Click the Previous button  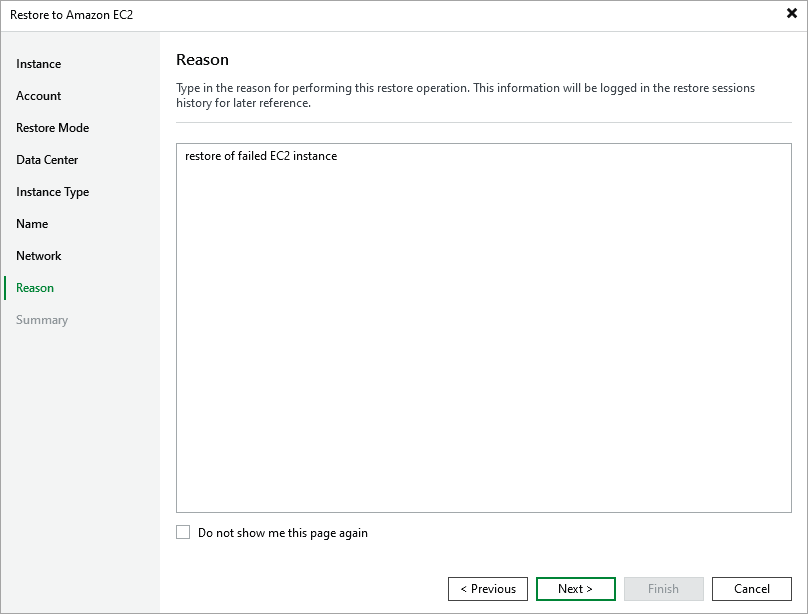click(488, 588)
